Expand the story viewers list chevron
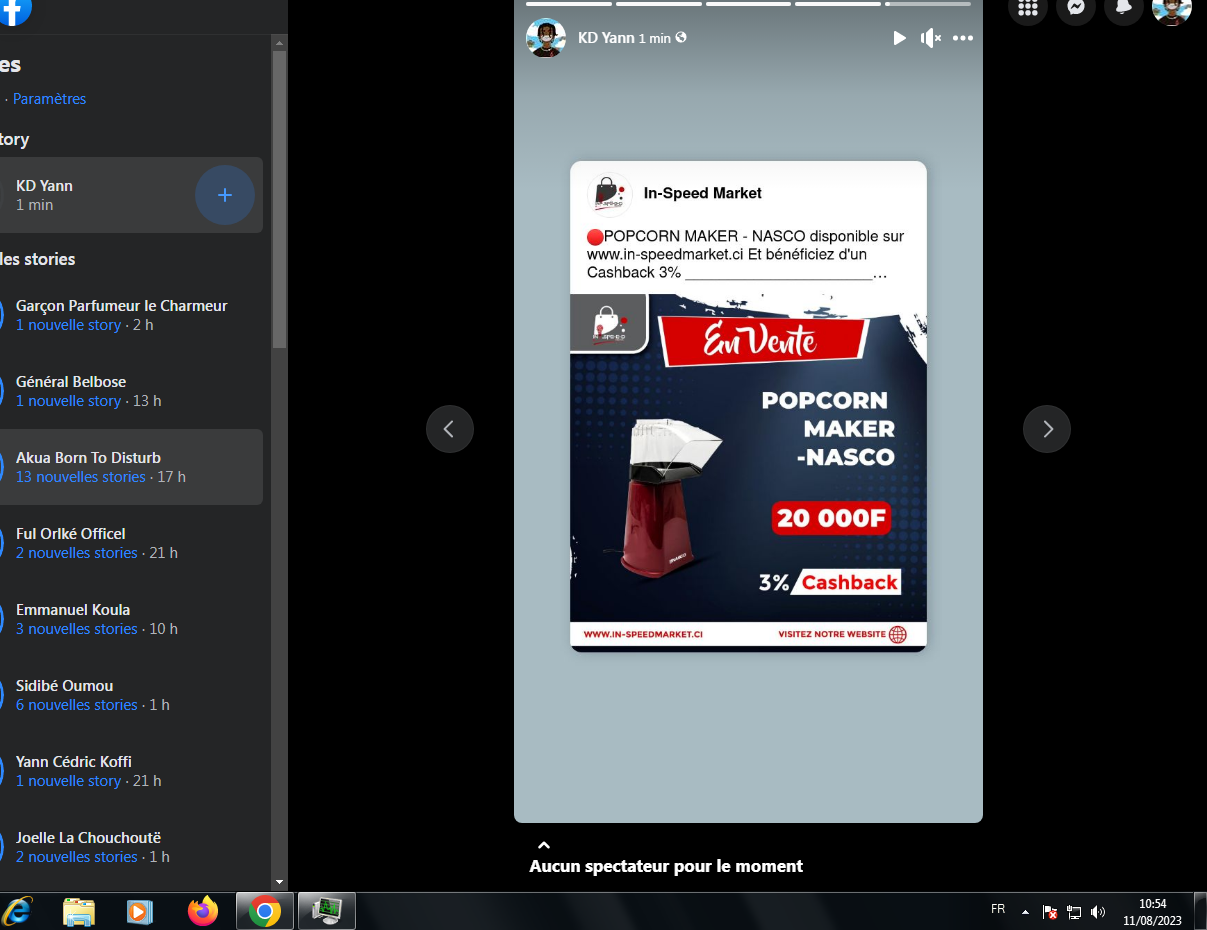Screen dimensions: 1207x930 [544, 845]
